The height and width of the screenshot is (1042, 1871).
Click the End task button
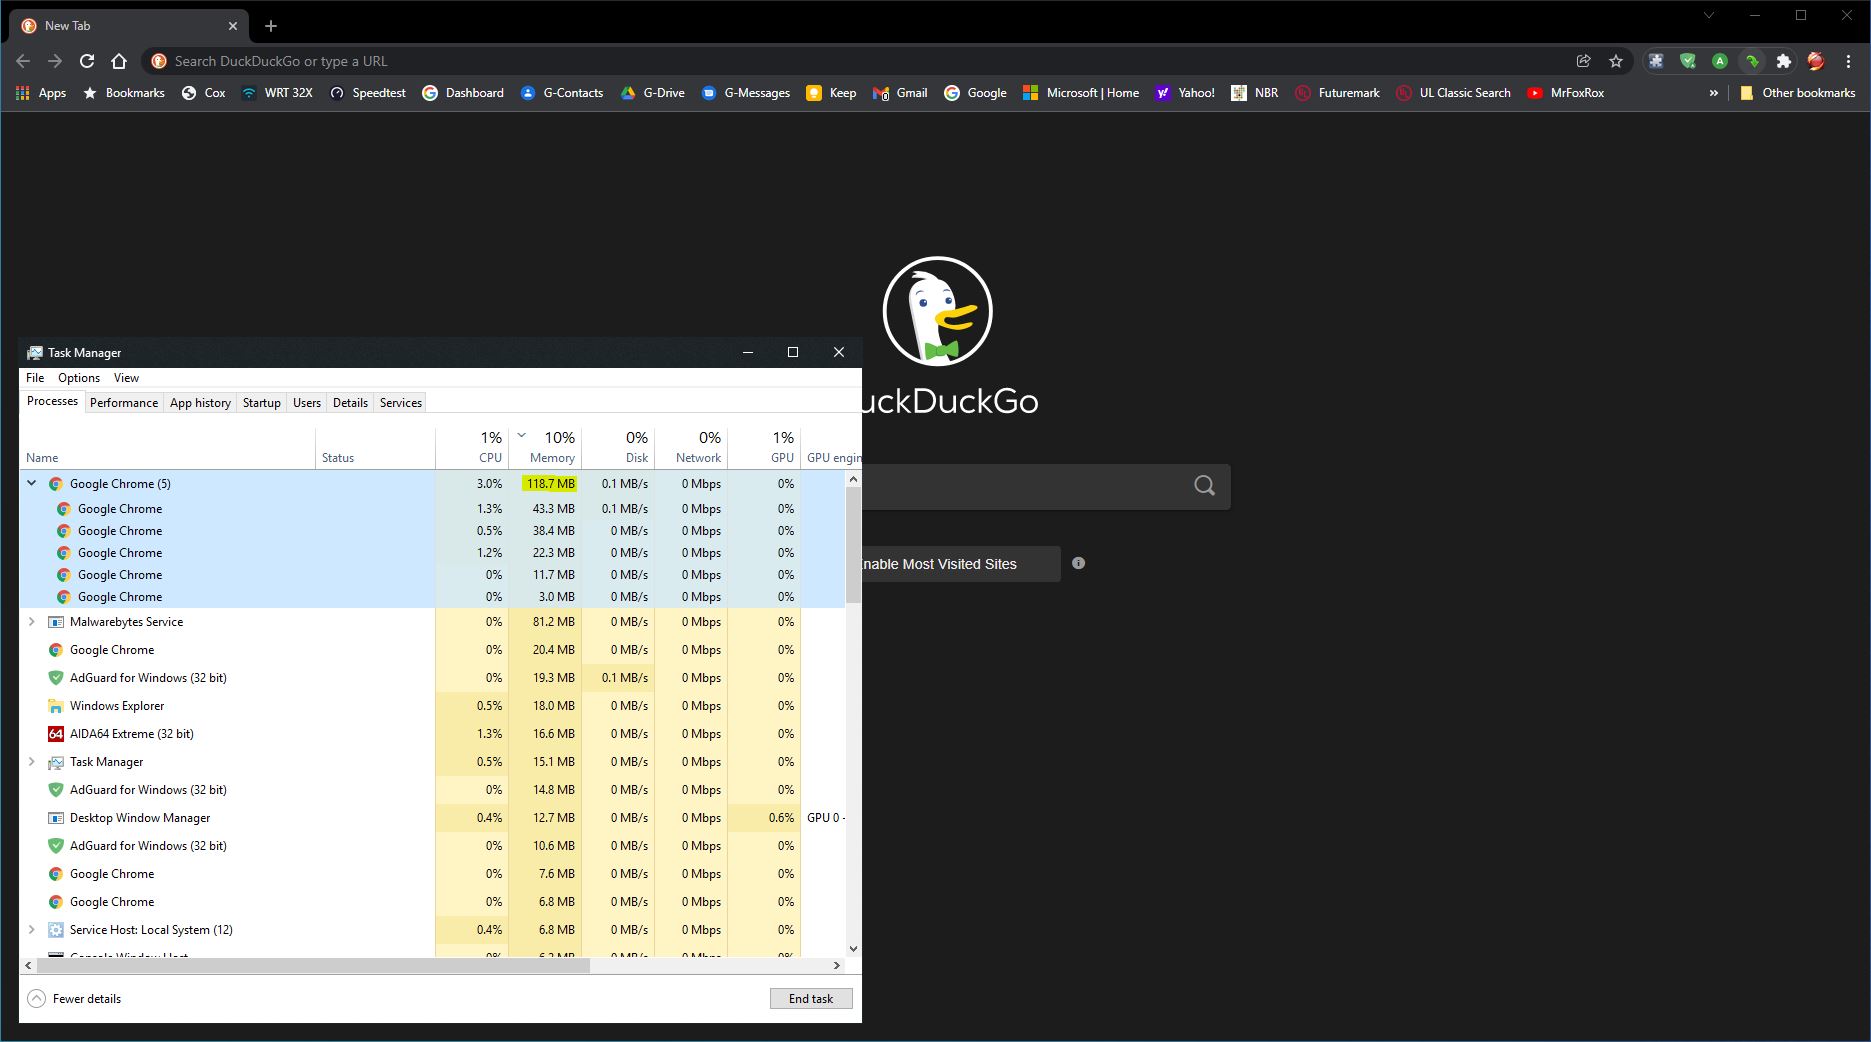(811, 998)
